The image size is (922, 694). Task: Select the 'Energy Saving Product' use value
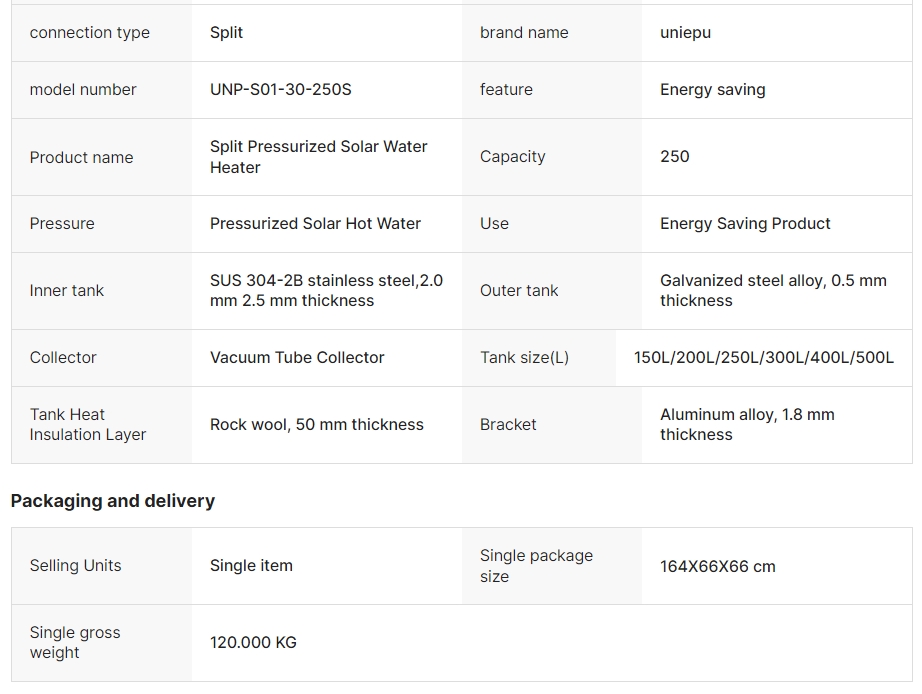click(x=745, y=224)
